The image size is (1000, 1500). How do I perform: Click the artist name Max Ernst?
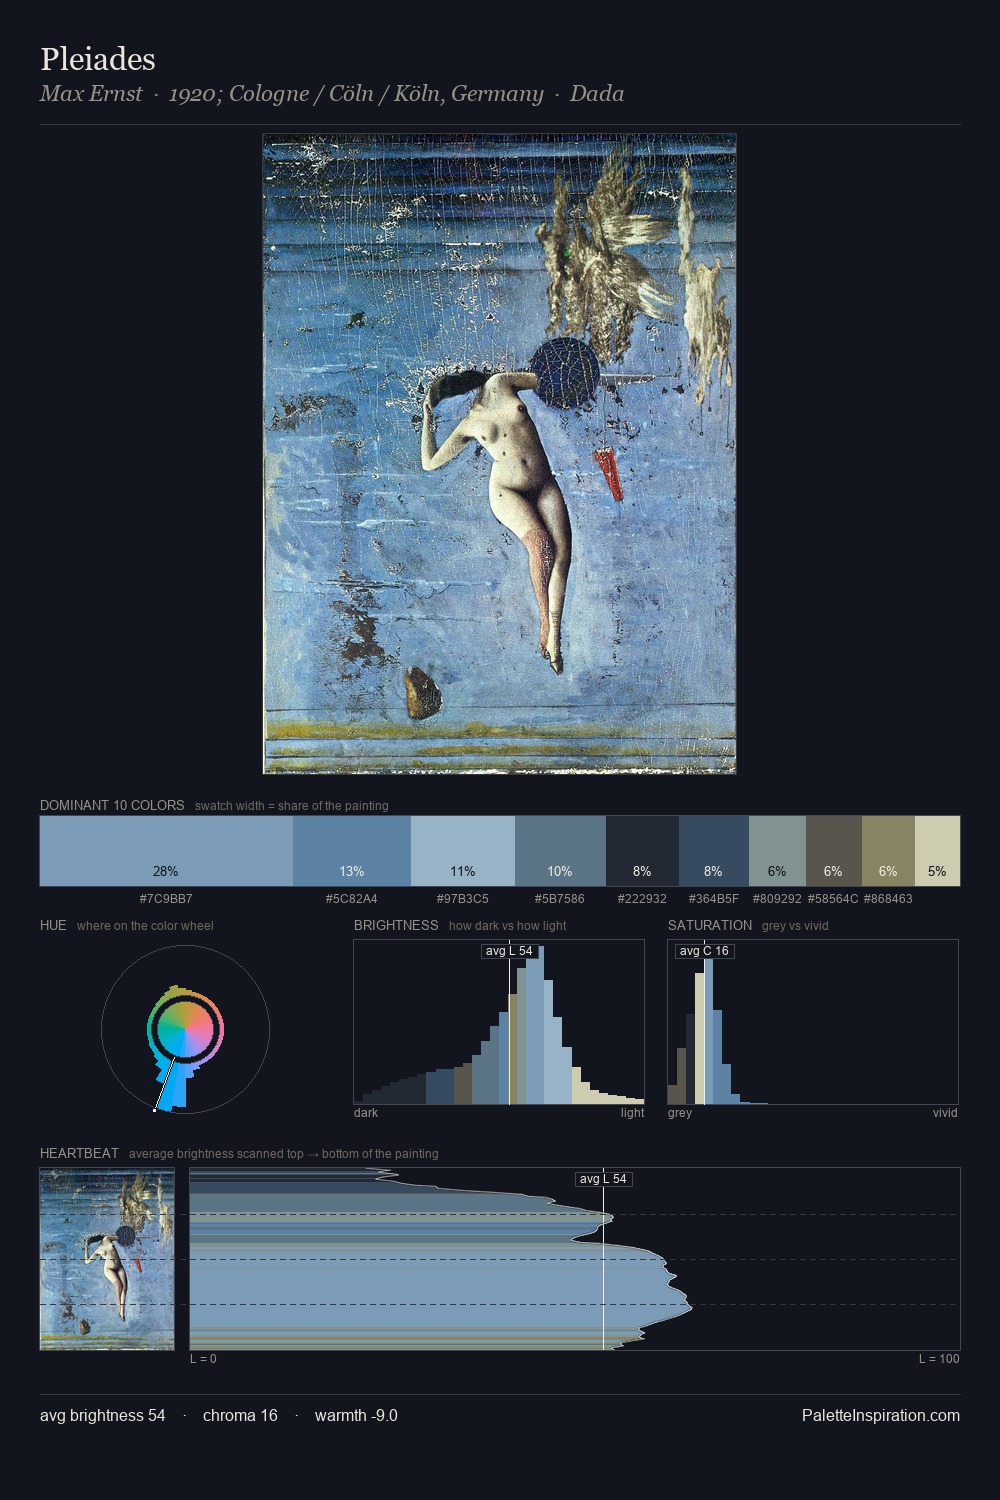[91, 94]
